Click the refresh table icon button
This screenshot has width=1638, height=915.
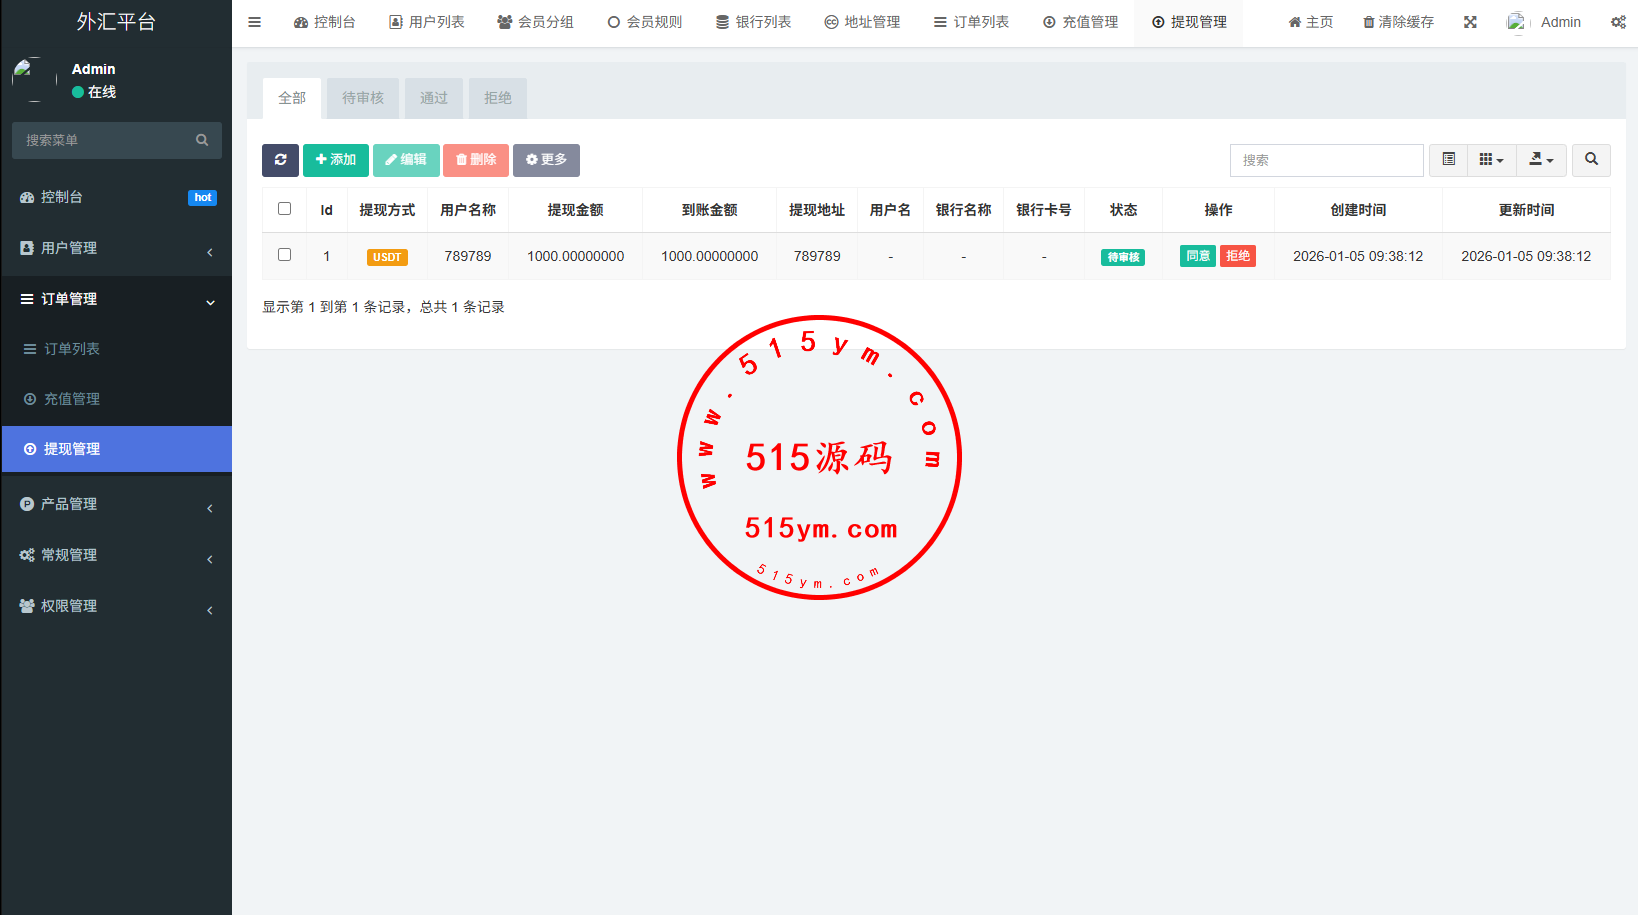[x=280, y=160]
